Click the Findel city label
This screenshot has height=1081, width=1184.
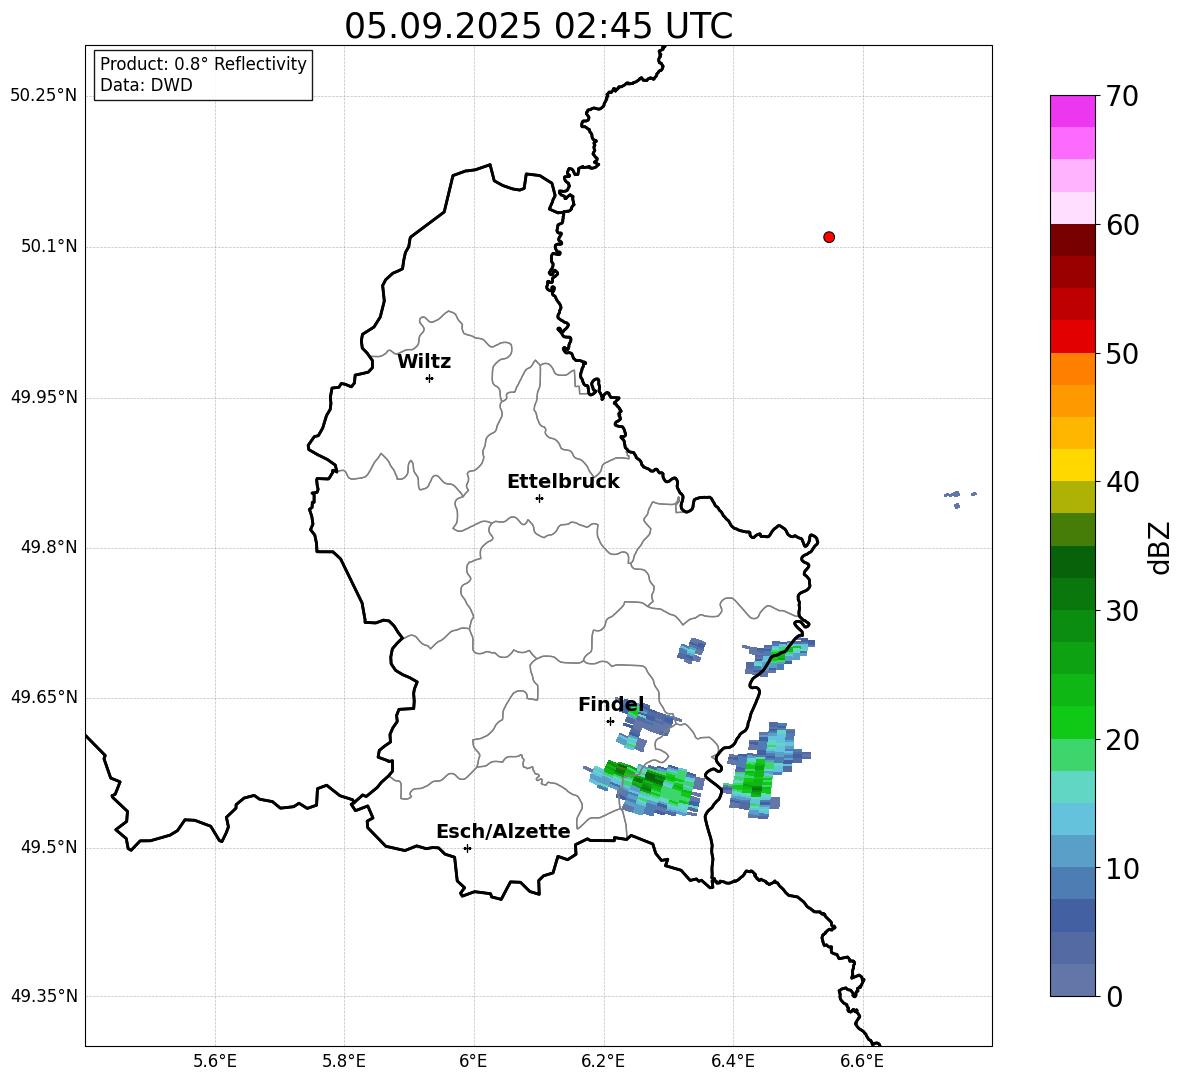[x=611, y=704]
